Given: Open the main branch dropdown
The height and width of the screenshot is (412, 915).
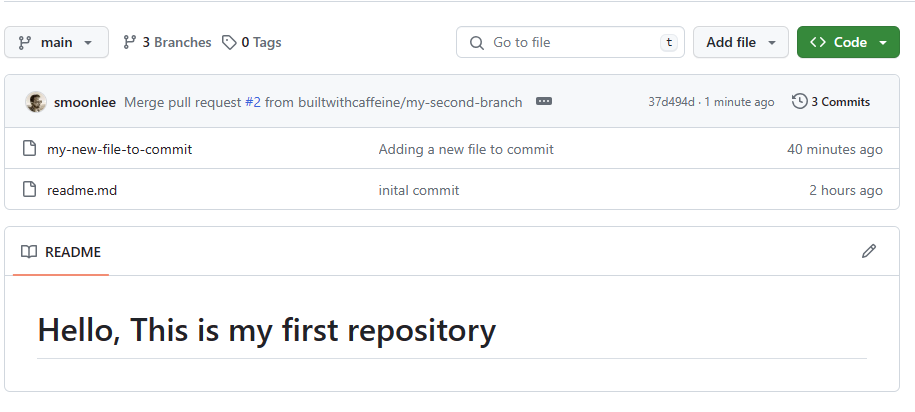Looking at the screenshot, I should point(56,42).
